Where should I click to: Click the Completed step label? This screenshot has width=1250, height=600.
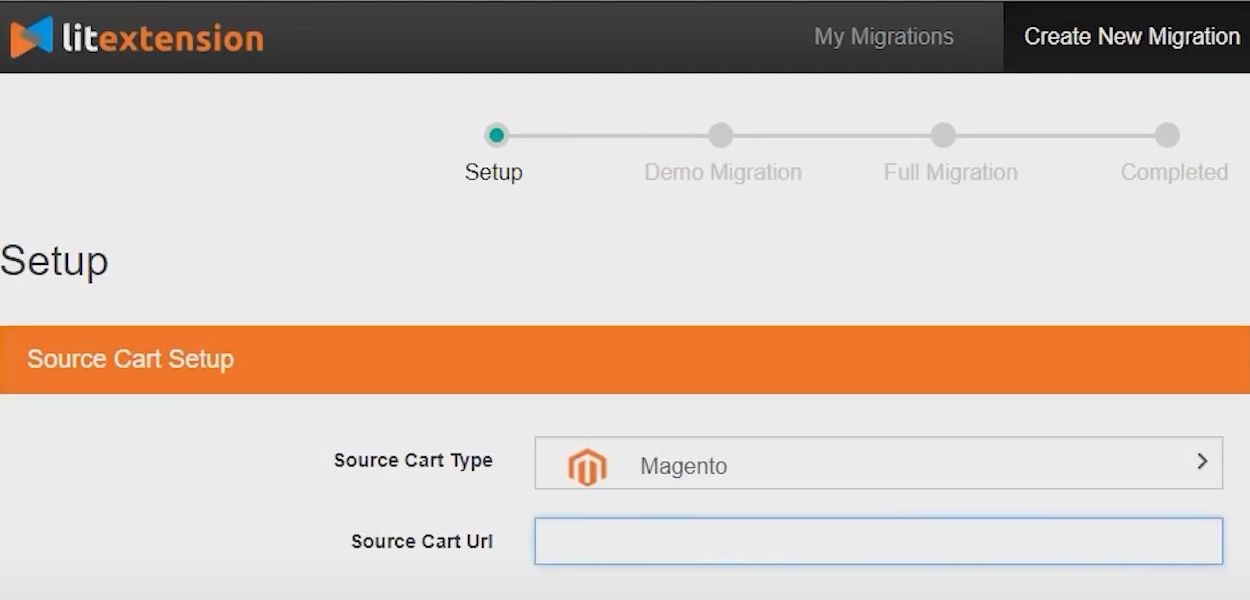[x=1174, y=172]
